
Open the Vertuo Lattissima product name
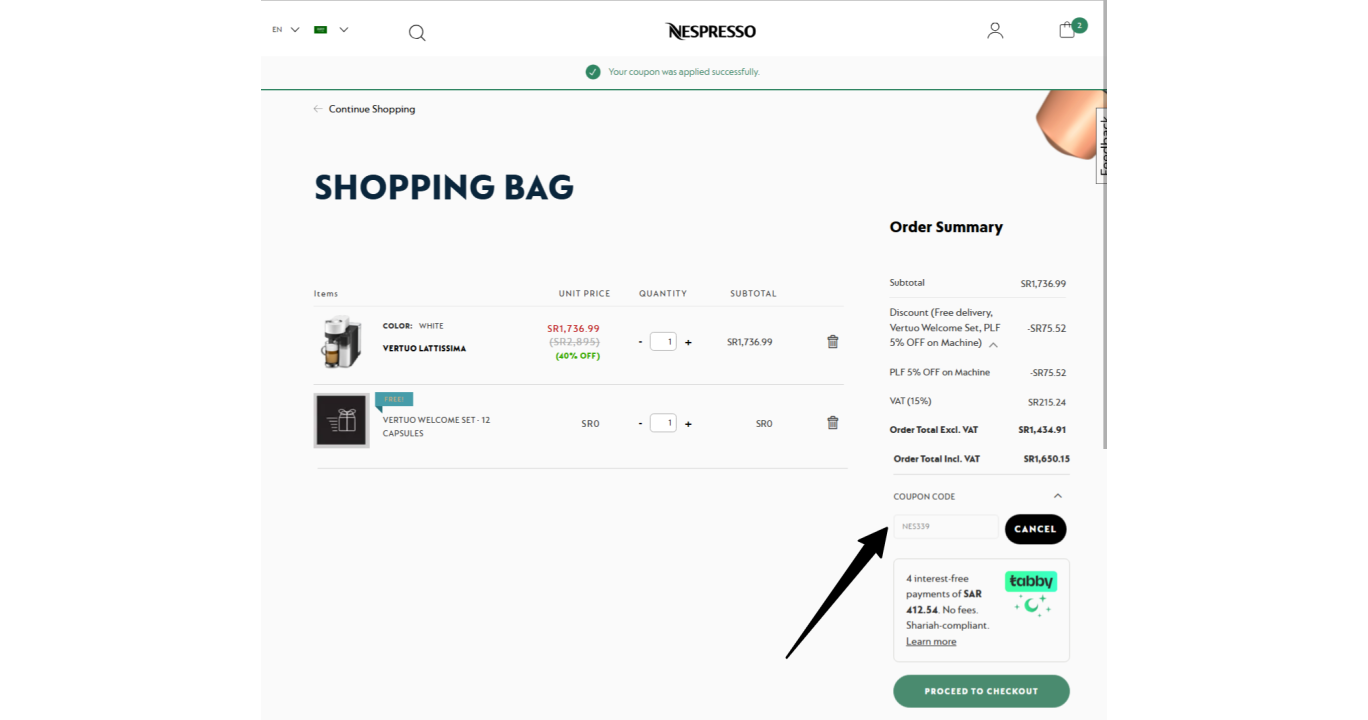[424, 349]
